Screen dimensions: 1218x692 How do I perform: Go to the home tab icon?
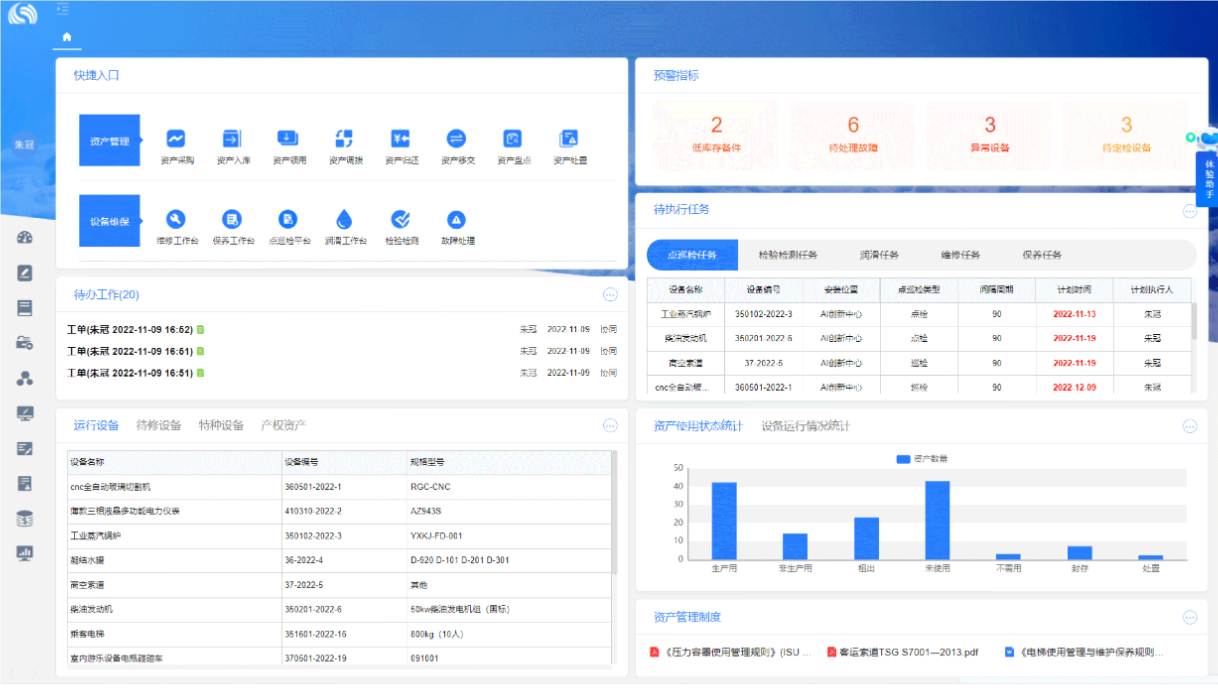coord(67,37)
